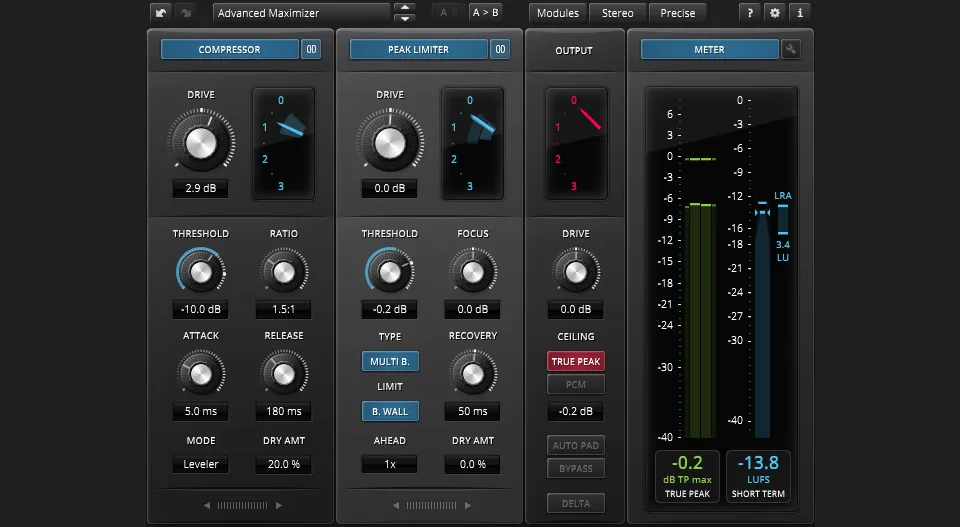The width and height of the screenshot is (960, 527).
Task: Click the B. WALL limit mode button
Action: tap(390, 411)
